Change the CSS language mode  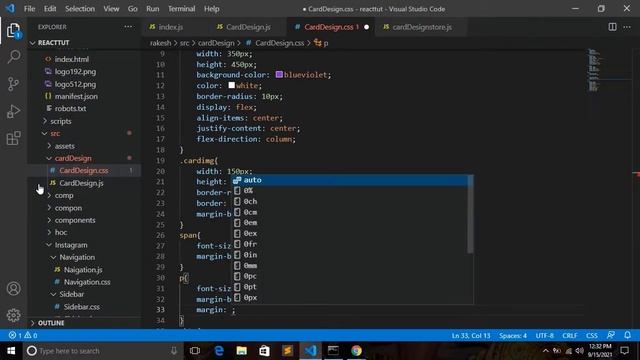pyautogui.click(x=592, y=335)
